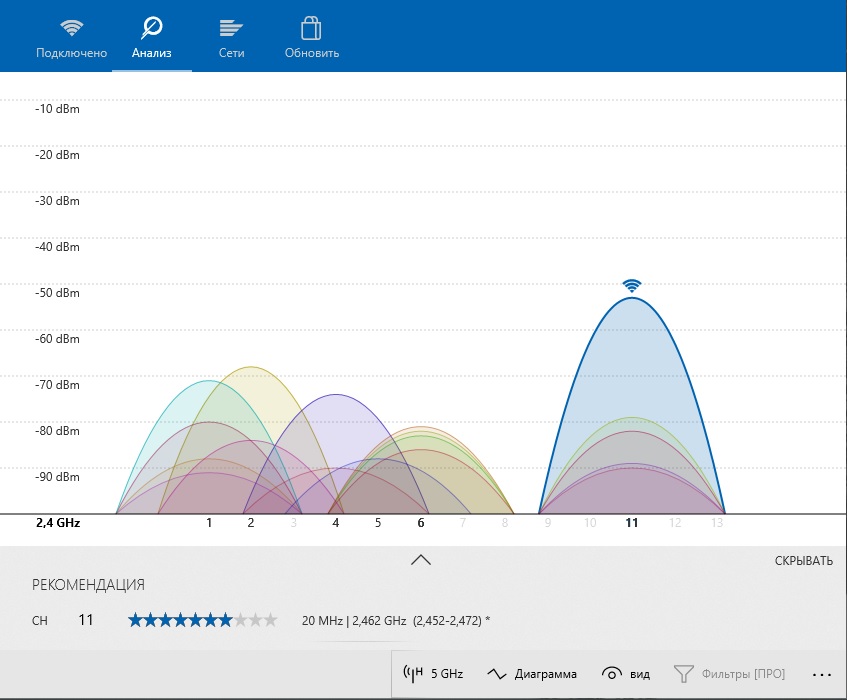Click the wifi icon above the blue curve
The width and height of the screenshot is (850, 700).
coord(631,285)
